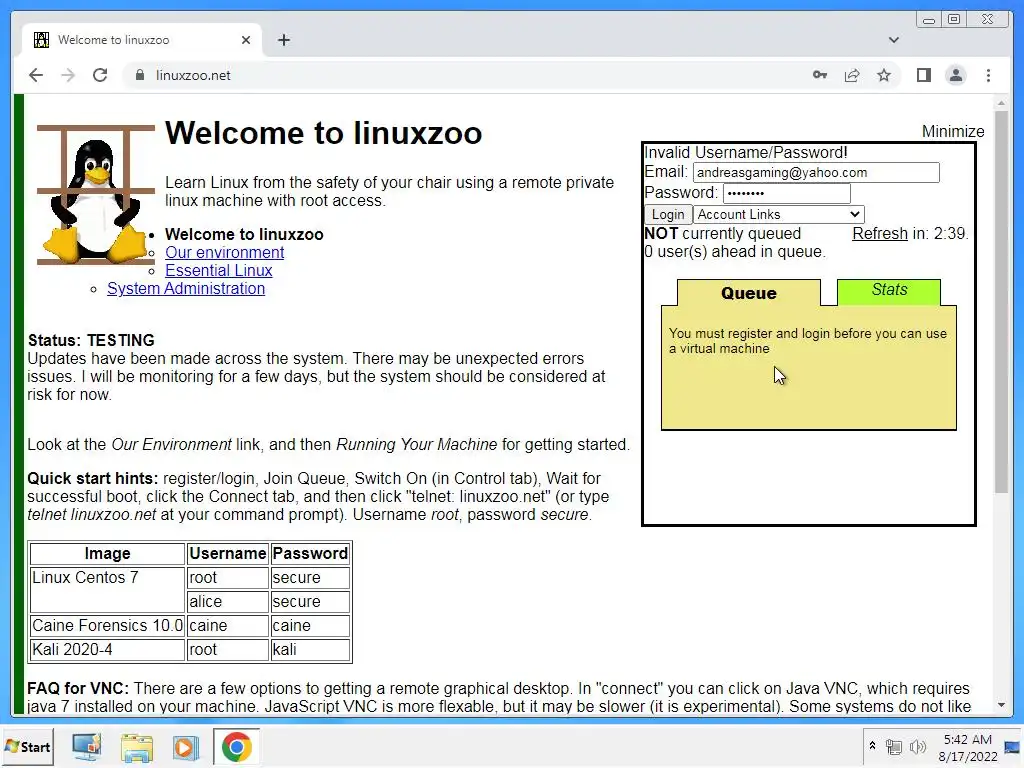Switch to the Stats tab
The height and width of the screenshot is (768, 1024).
point(889,291)
